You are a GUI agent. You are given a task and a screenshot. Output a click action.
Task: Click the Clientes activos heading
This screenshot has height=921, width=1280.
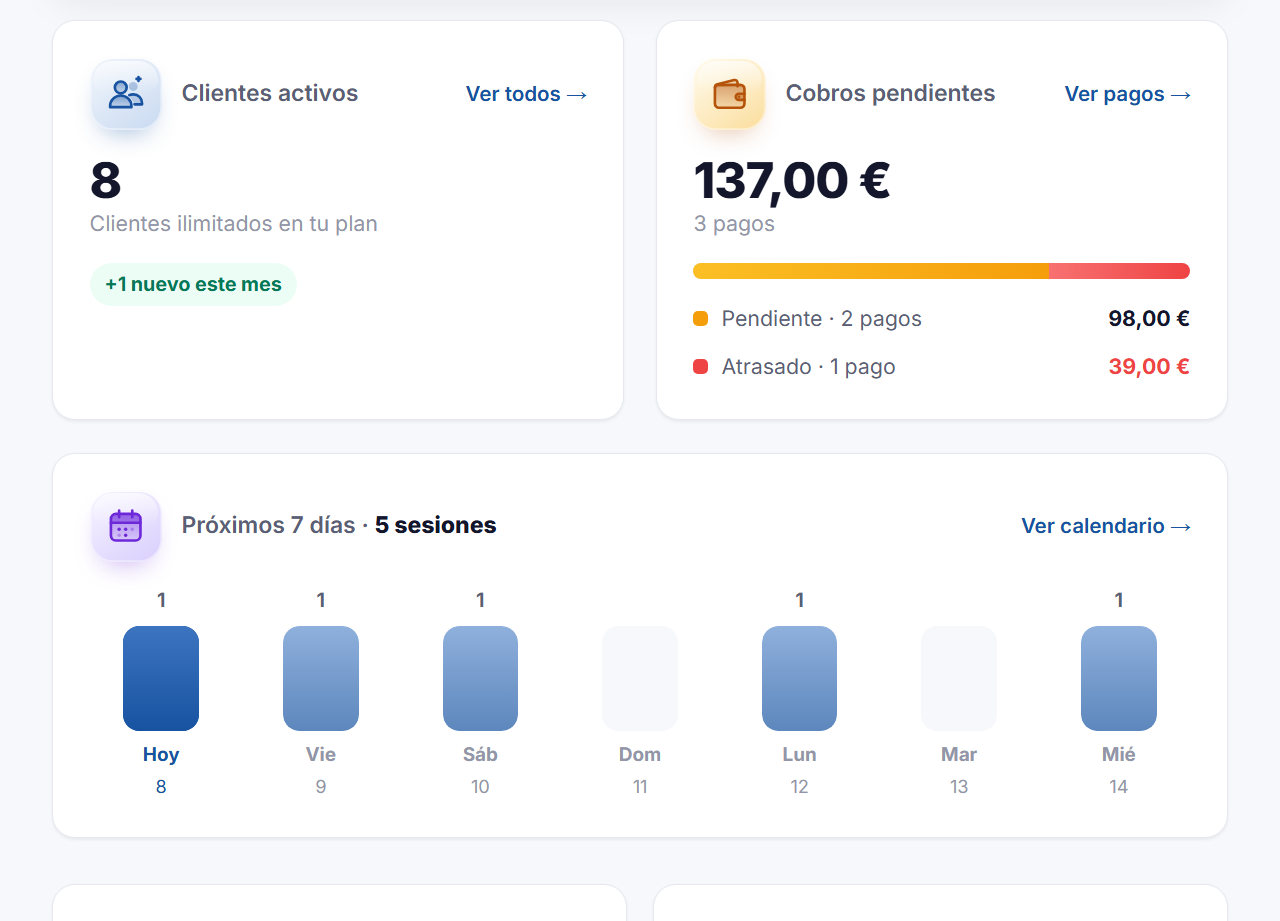[x=270, y=94]
